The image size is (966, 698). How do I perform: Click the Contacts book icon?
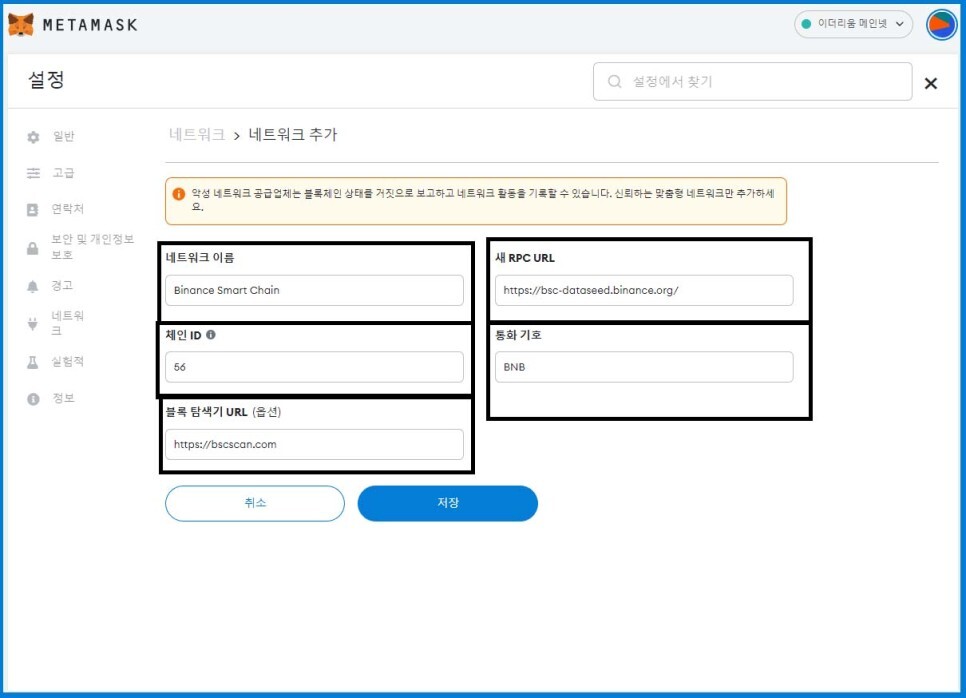point(33,209)
